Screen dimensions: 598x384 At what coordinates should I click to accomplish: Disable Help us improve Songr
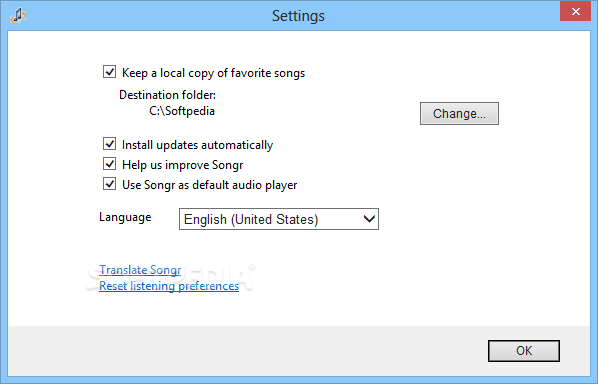(x=109, y=164)
